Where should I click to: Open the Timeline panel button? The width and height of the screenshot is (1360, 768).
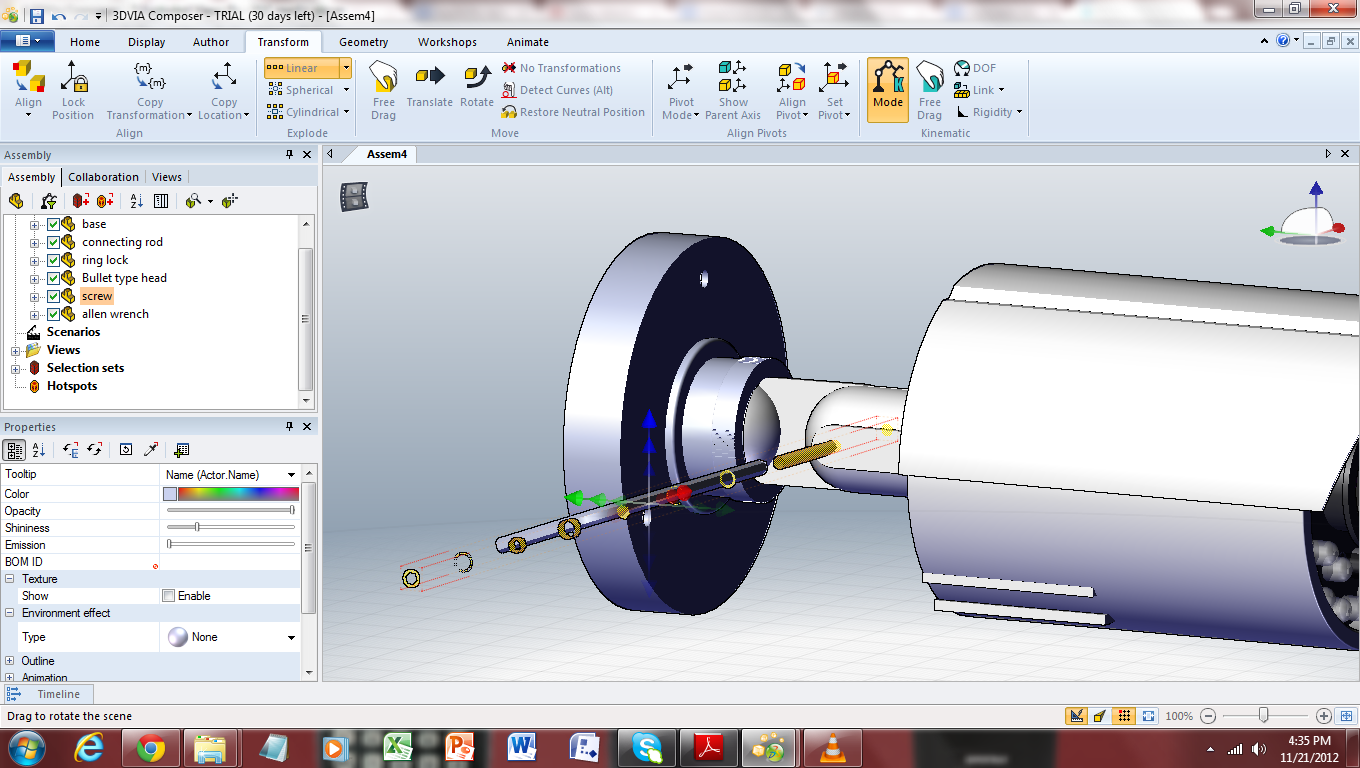tap(49, 694)
